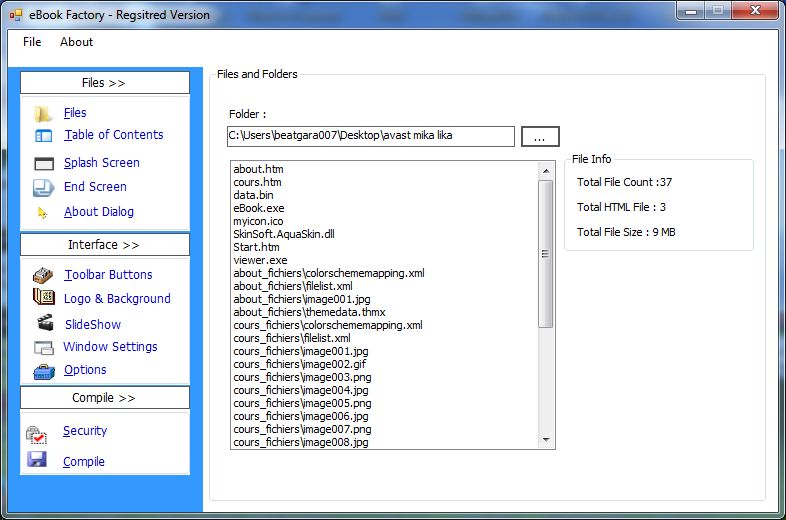Click the Compile floppy disk icon
Image resolution: width=786 pixels, height=520 pixels.
coord(37,459)
